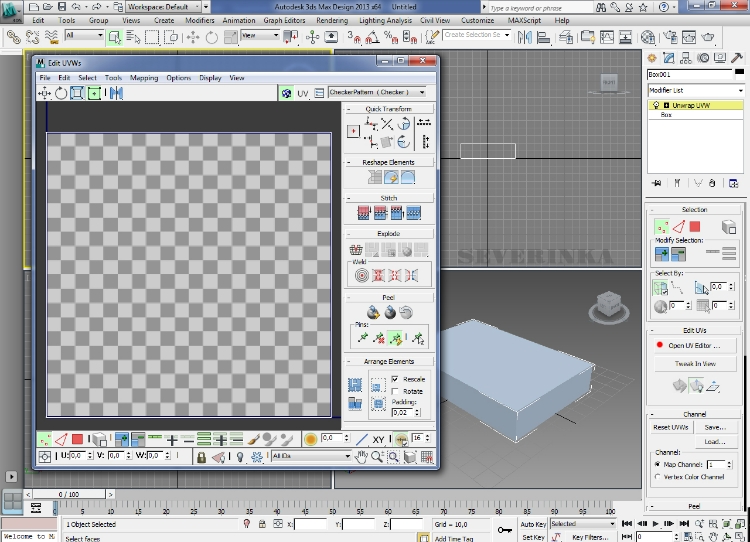
Task: Click the Padding value input field
Action: tap(403, 412)
